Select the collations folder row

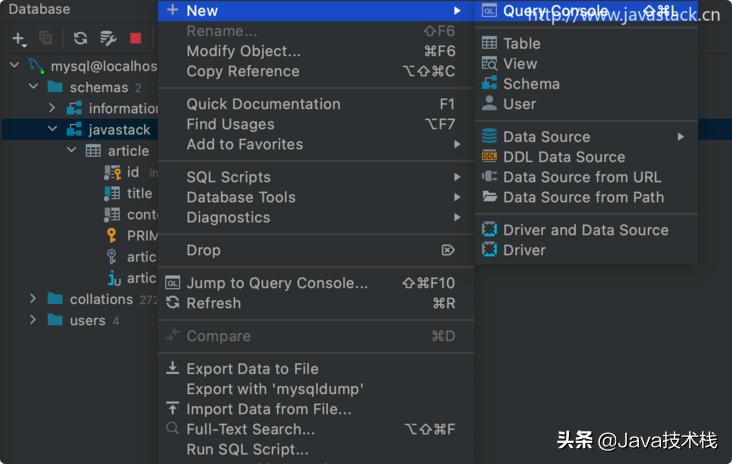point(79,299)
